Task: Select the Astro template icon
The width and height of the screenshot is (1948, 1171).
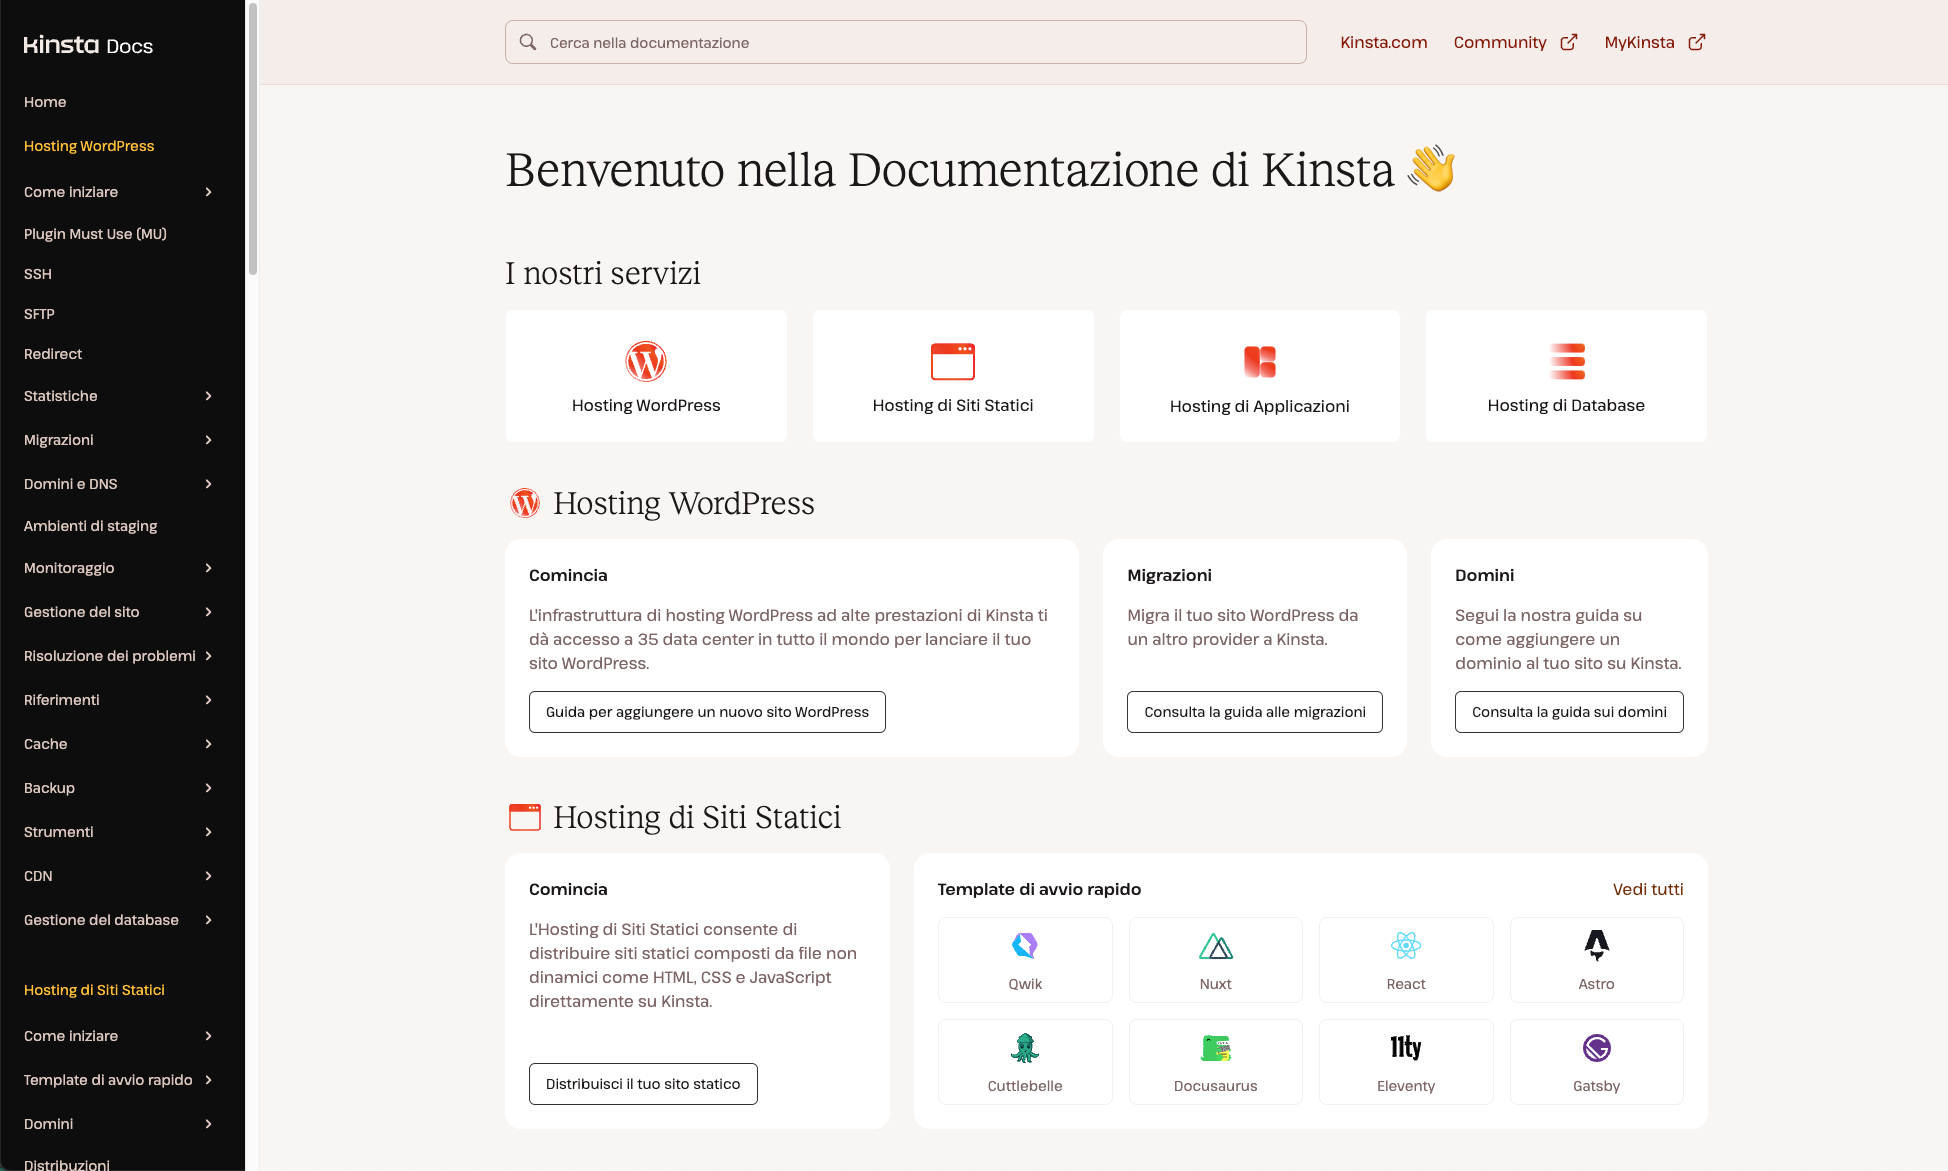Action: pos(1596,944)
